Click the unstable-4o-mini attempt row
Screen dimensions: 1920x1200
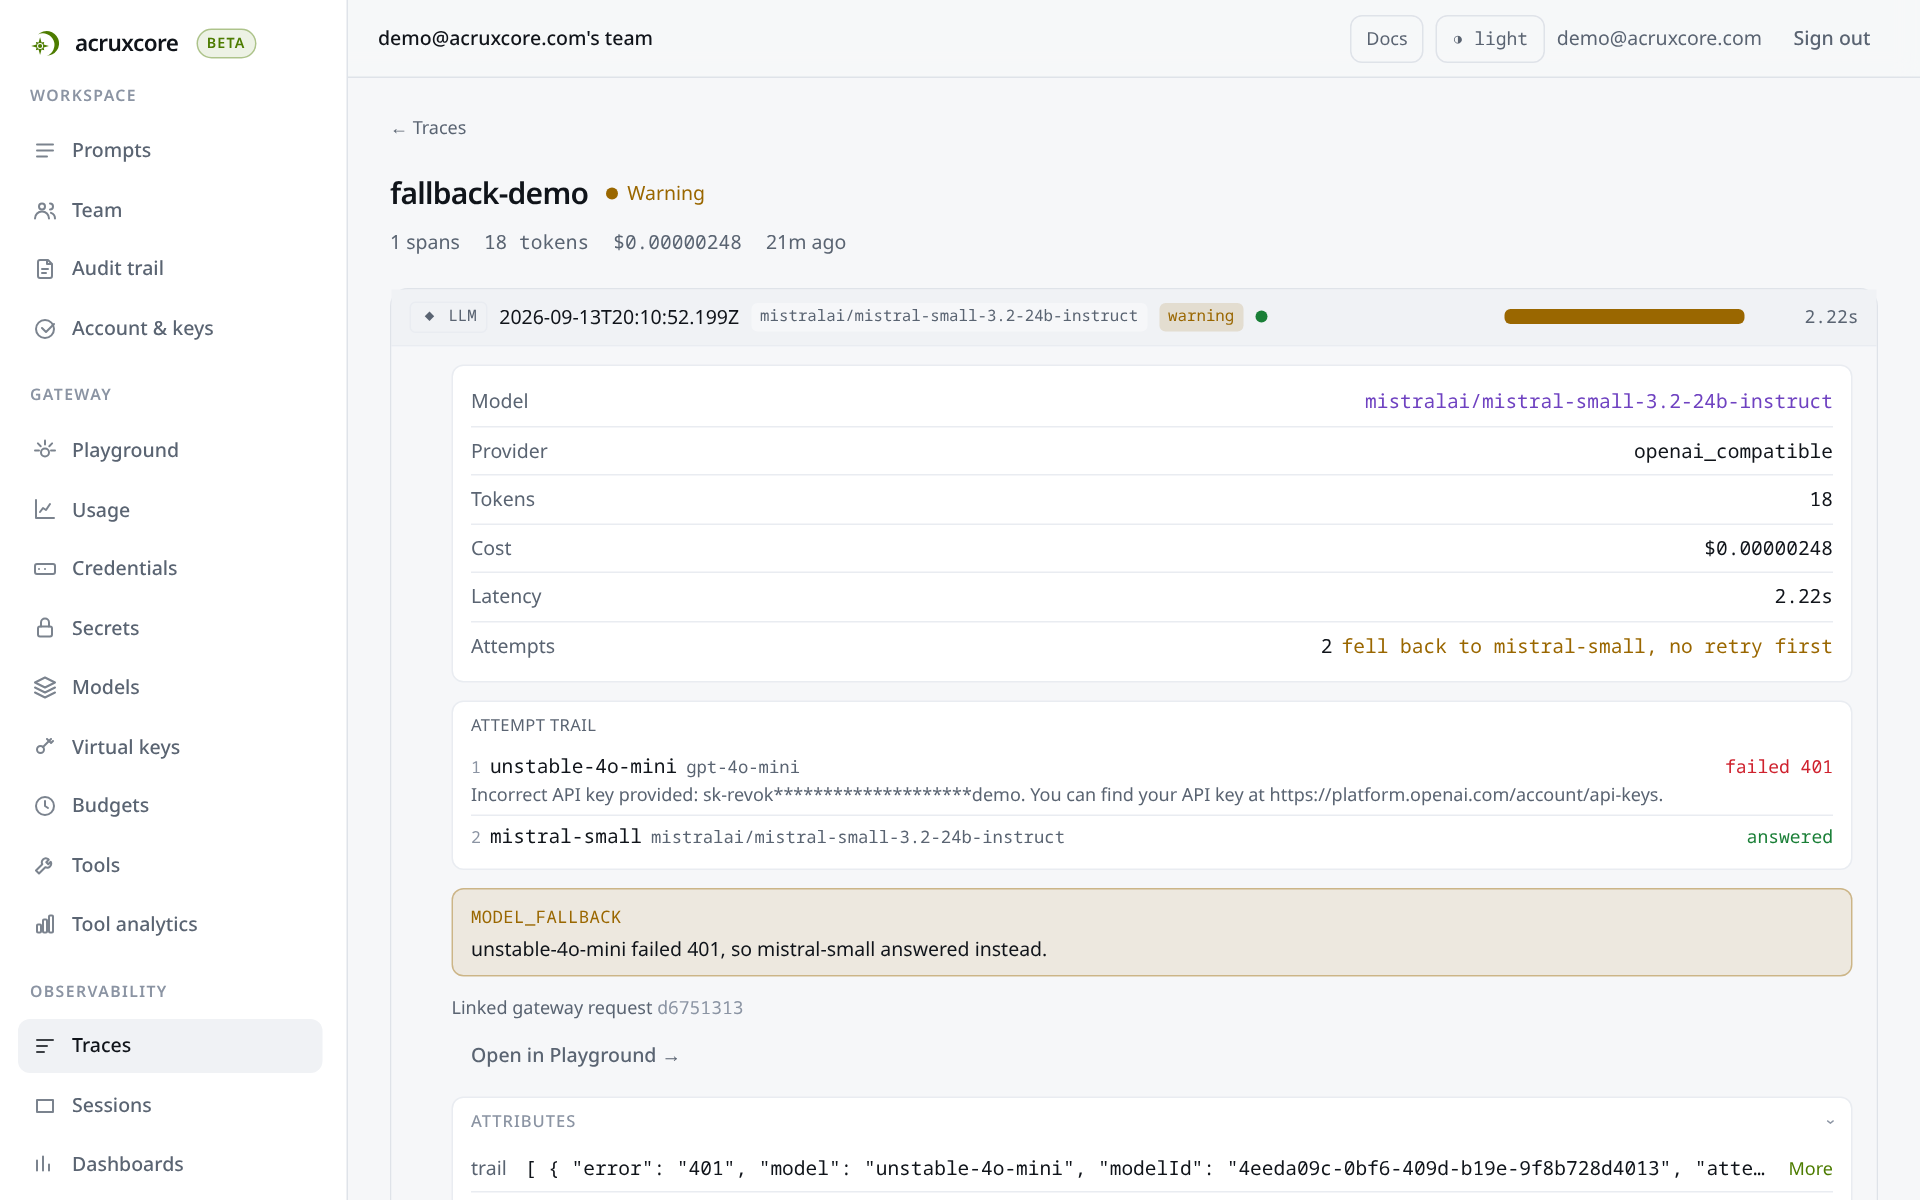click(x=1151, y=780)
